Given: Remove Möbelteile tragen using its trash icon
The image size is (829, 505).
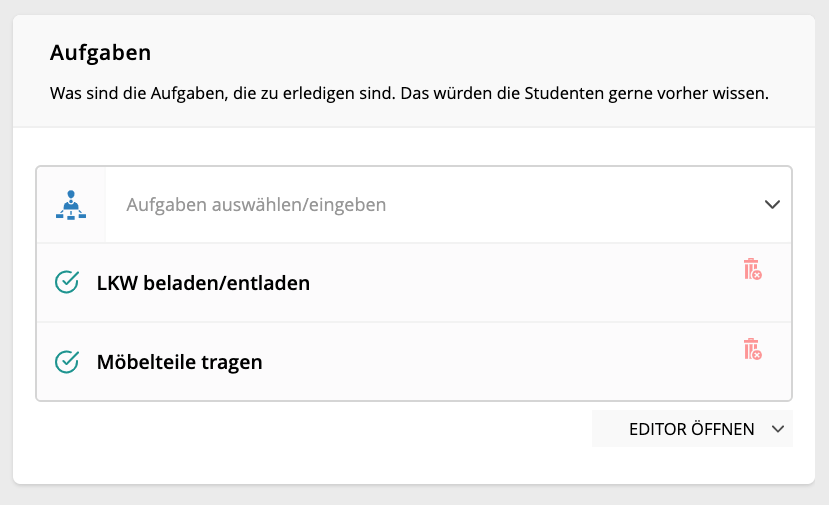Looking at the screenshot, I should (x=752, y=349).
